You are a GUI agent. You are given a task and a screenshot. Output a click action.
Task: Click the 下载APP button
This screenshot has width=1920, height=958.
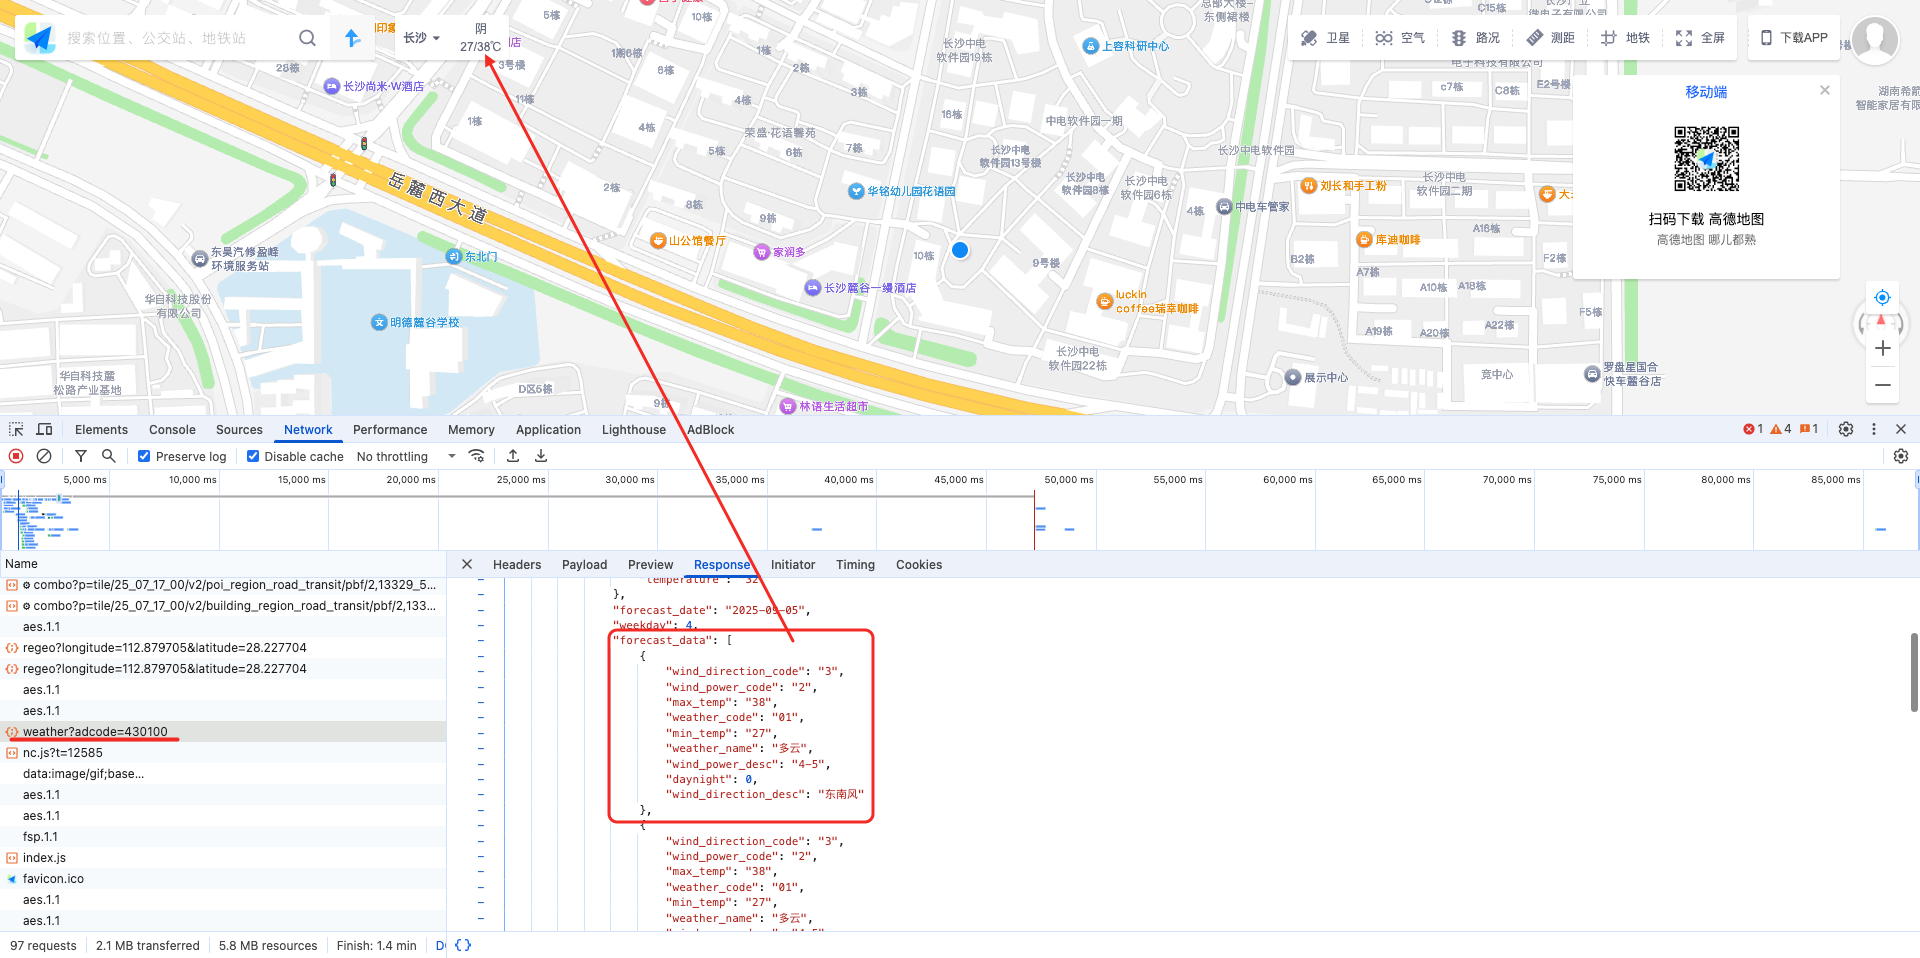pyautogui.click(x=1793, y=38)
